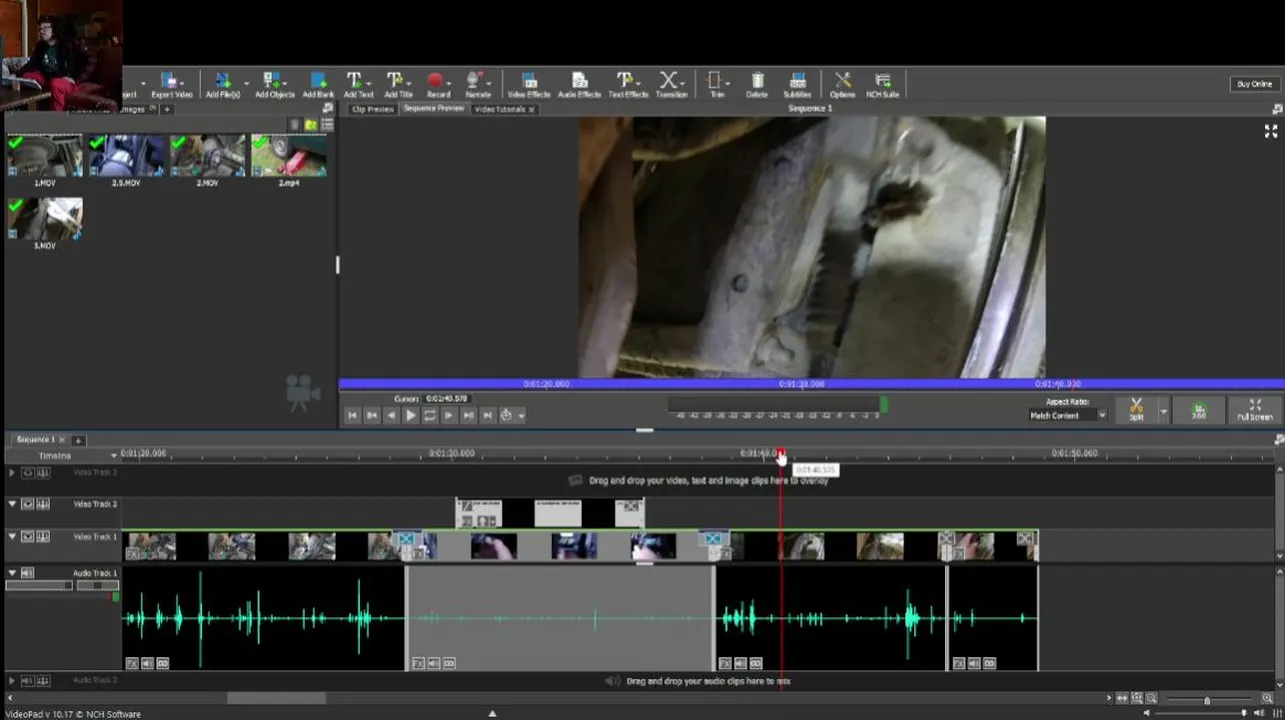Collapse the Video Track 1 row
Image resolution: width=1285 pixels, height=720 pixels.
coord(12,537)
